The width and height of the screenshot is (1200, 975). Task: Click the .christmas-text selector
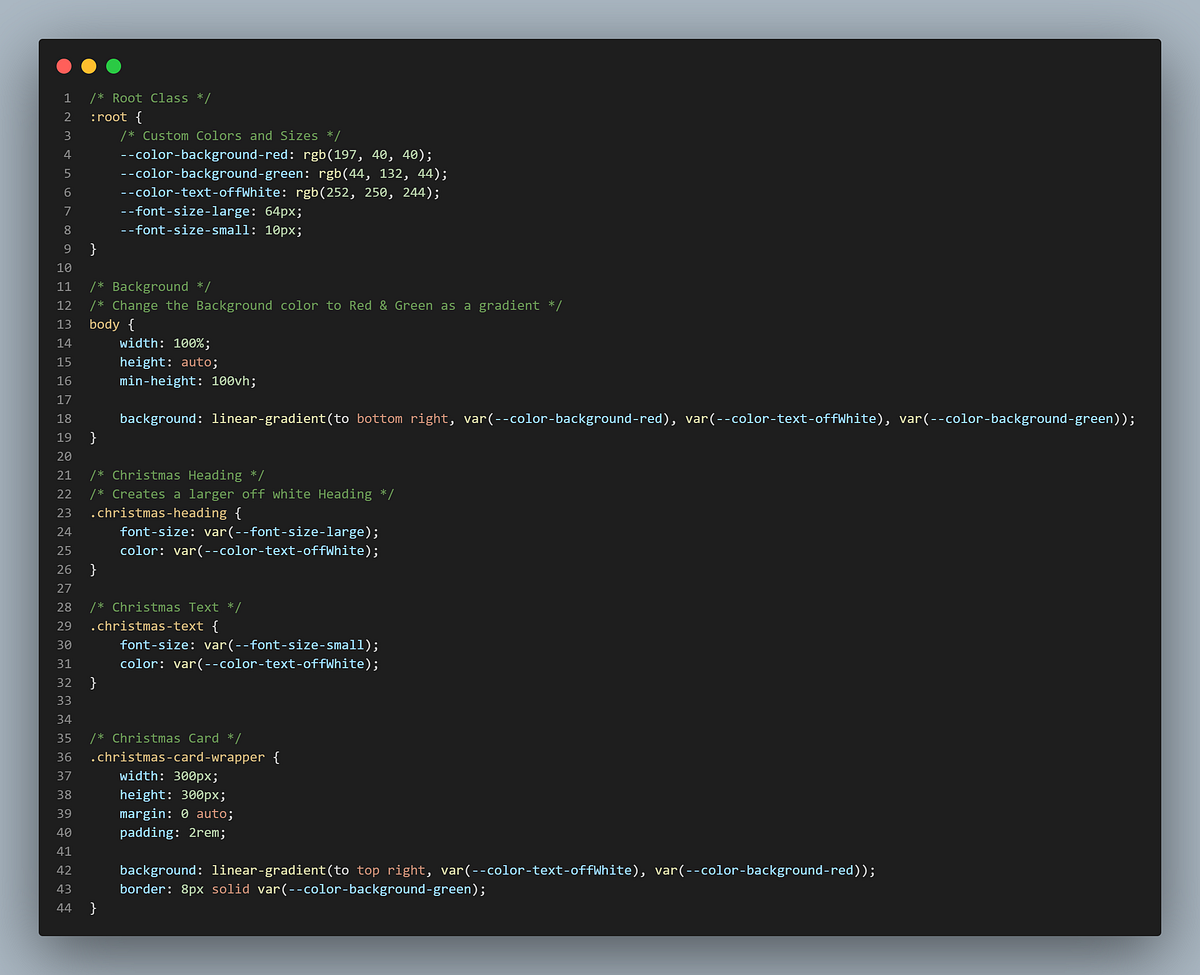(145, 625)
